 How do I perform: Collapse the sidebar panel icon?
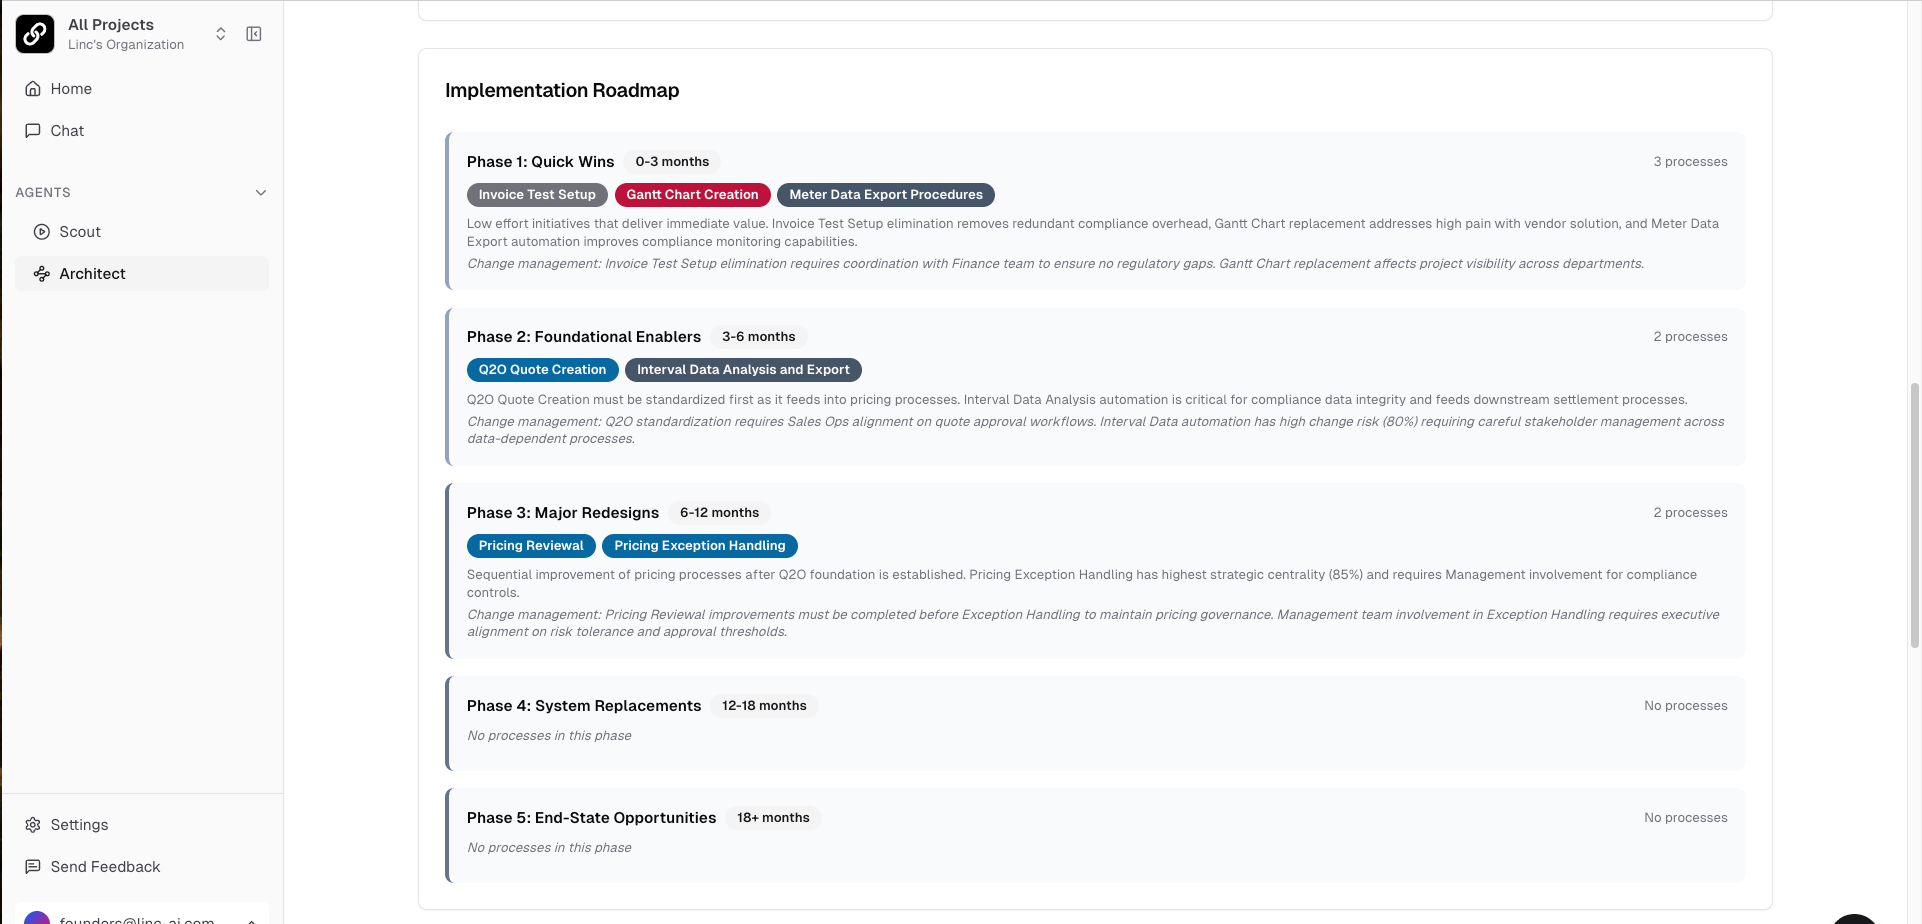click(254, 34)
